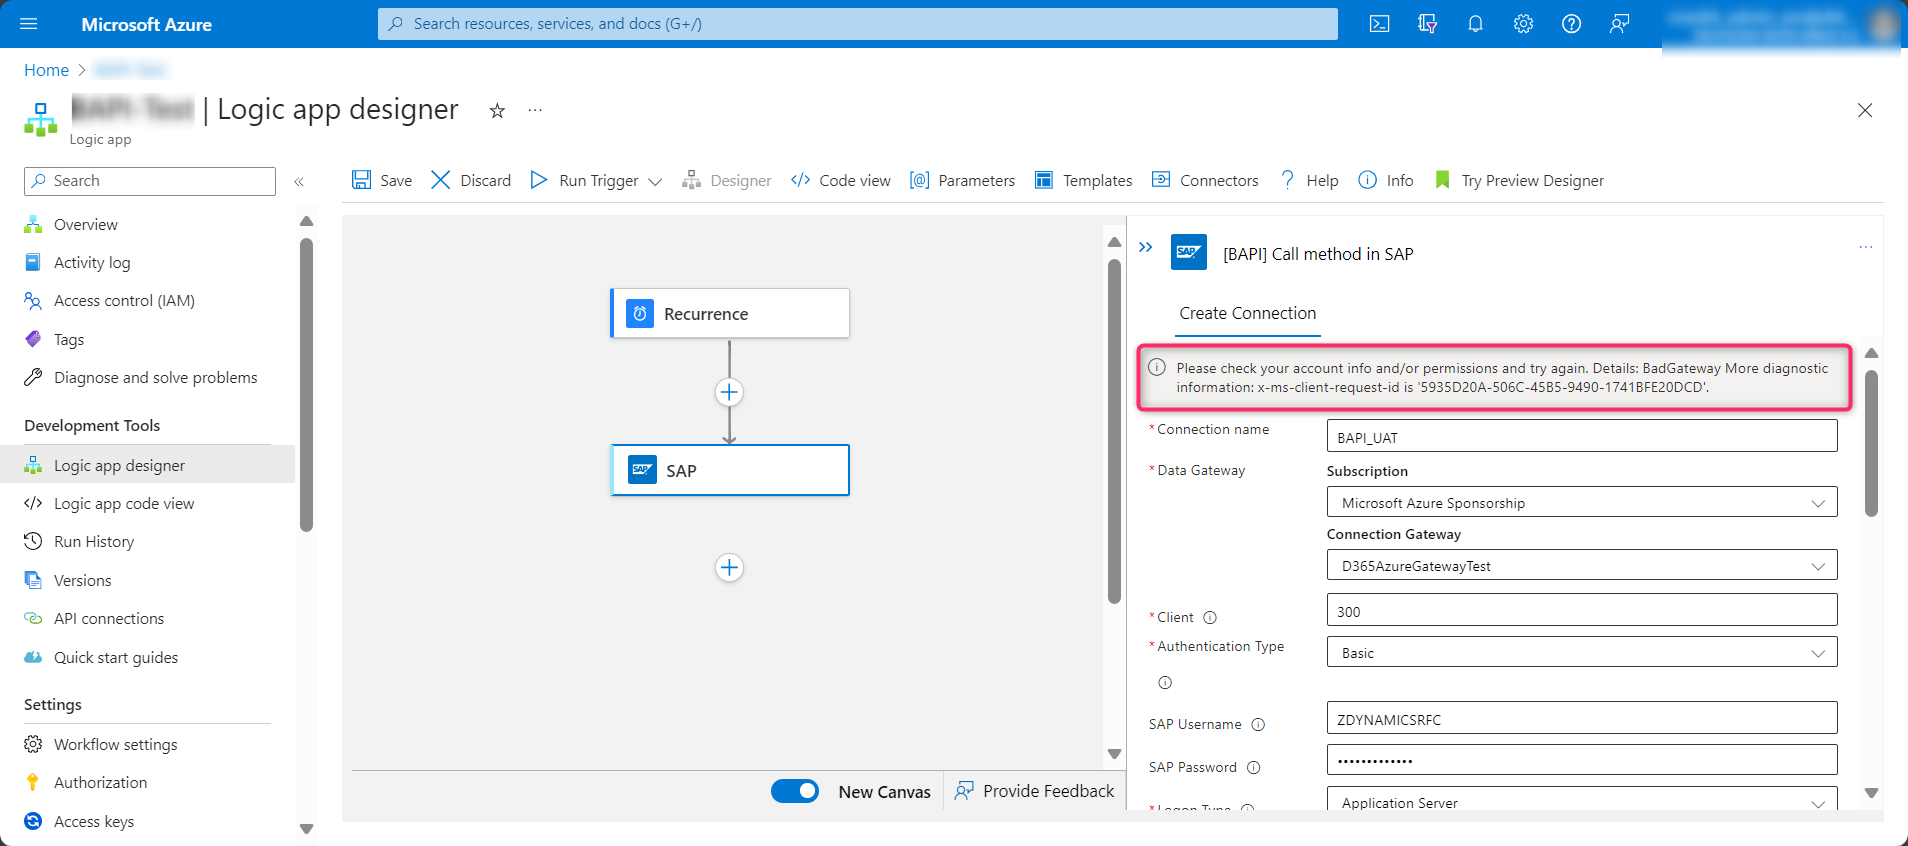1908x846 pixels.
Task: Open Cloud Shell from the top bar
Action: coord(1379,24)
